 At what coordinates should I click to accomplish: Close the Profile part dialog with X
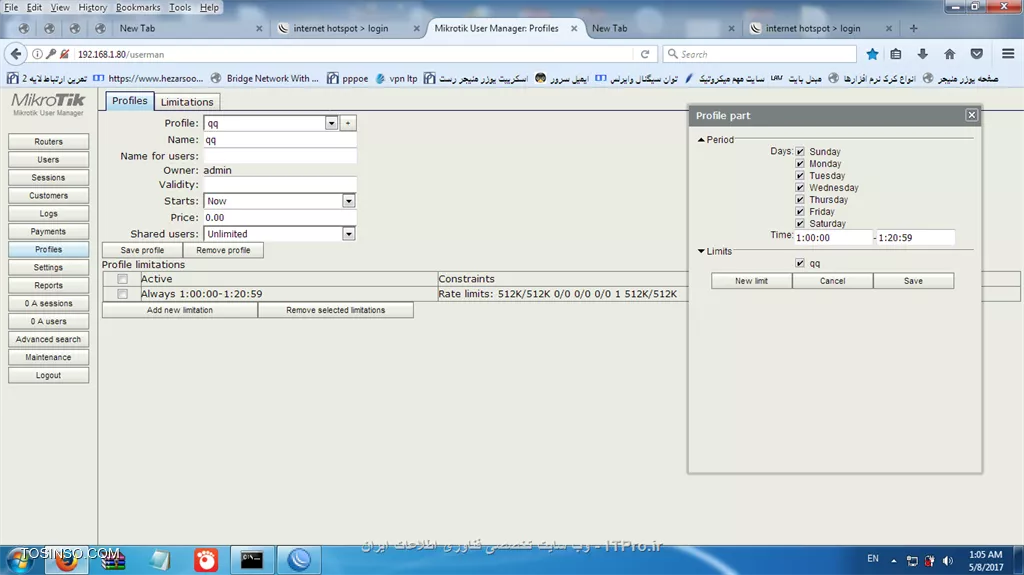point(971,115)
